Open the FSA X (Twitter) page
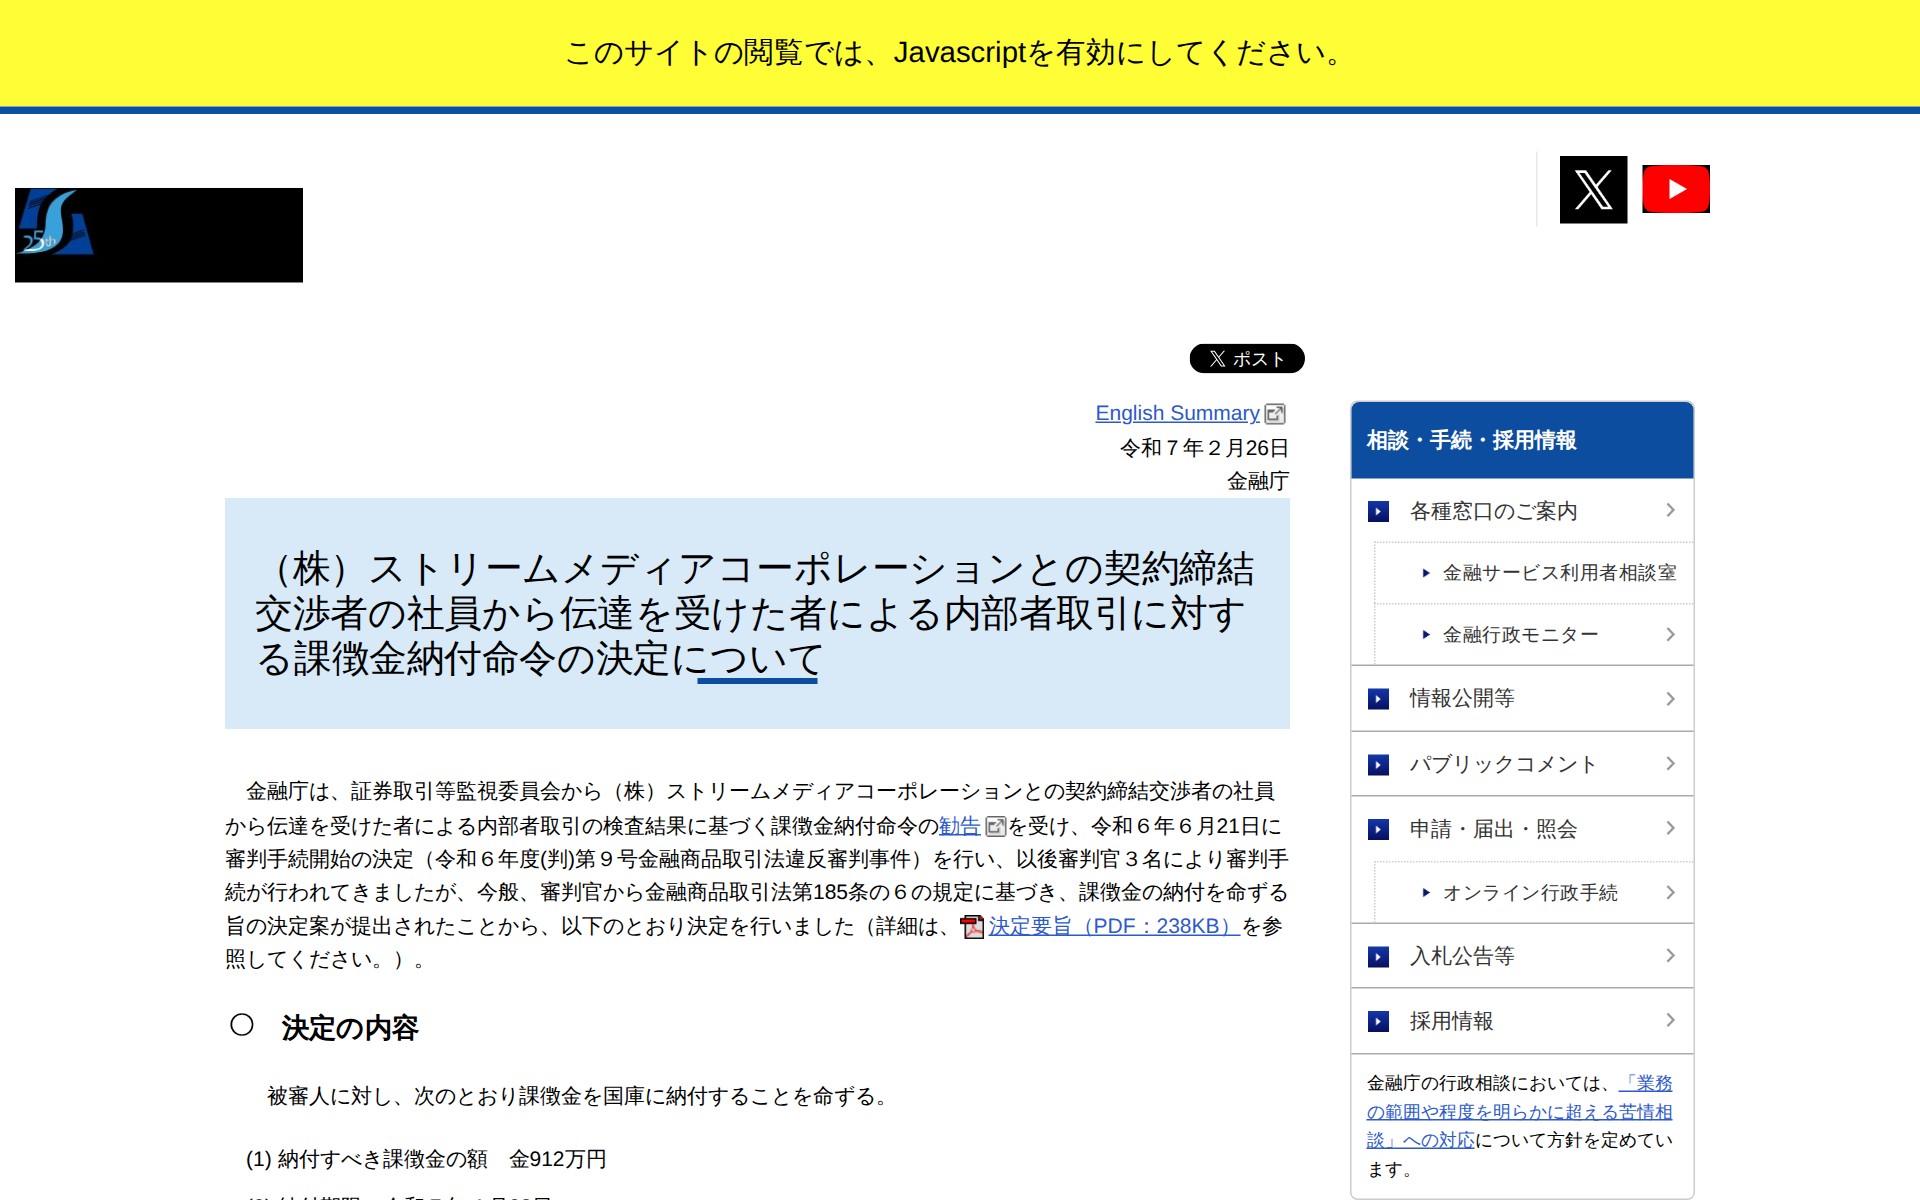 [x=1592, y=188]
